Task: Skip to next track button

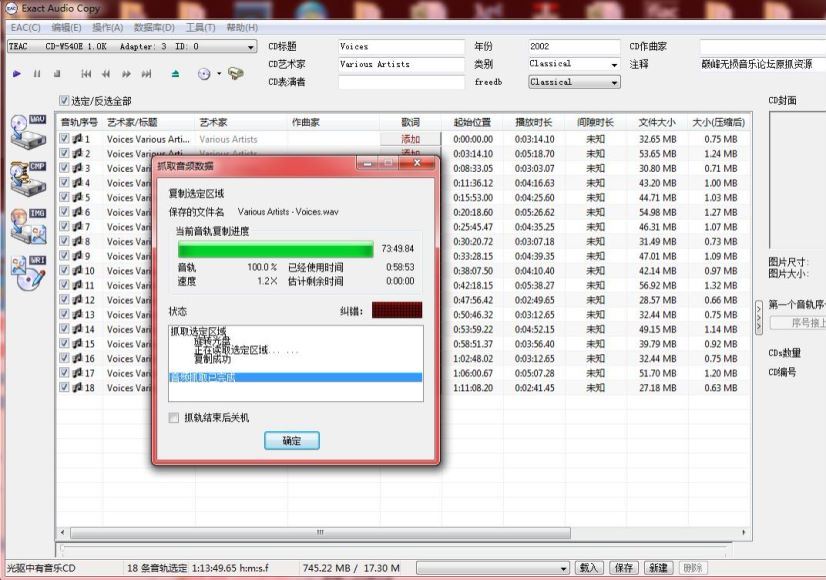Action: pyautogui.click(x=146, y=74)
